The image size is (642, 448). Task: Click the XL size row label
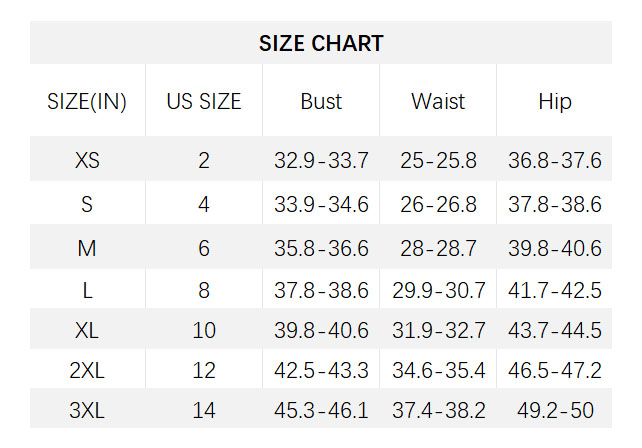(87, 330)
